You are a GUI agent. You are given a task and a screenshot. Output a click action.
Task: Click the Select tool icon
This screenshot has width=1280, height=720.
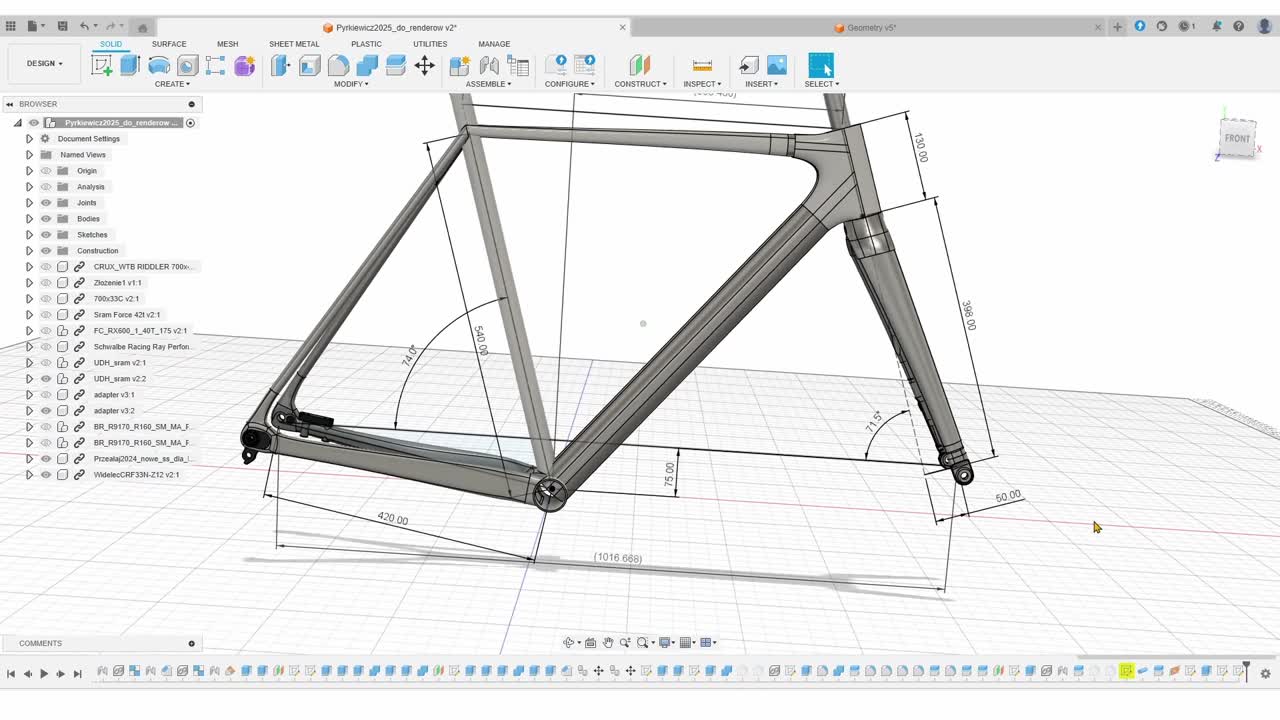pos(821,65)
